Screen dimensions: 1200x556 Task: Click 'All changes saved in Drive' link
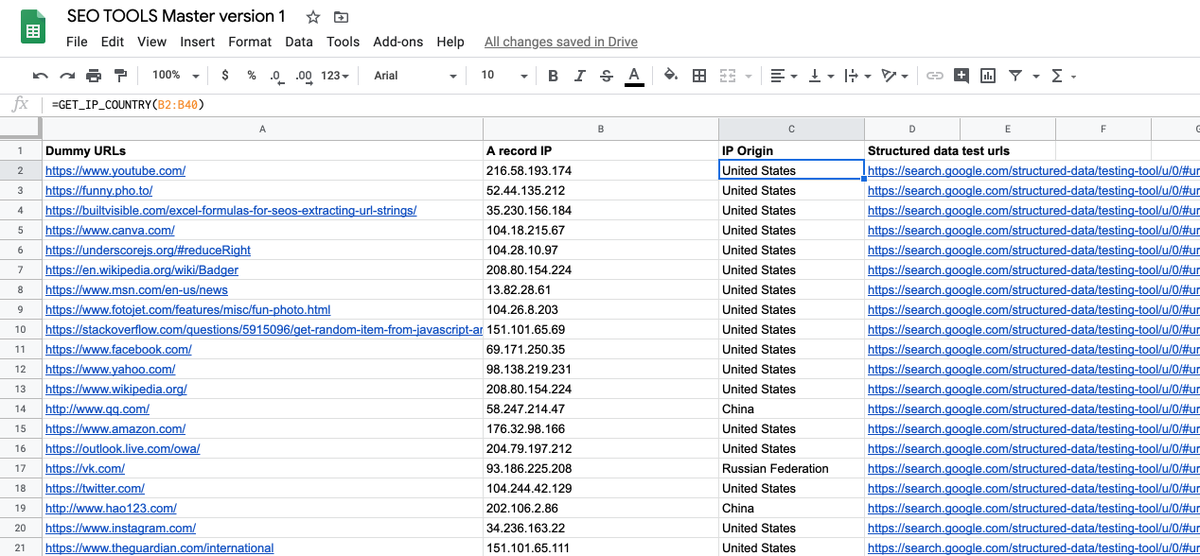(x=561, y=42)
